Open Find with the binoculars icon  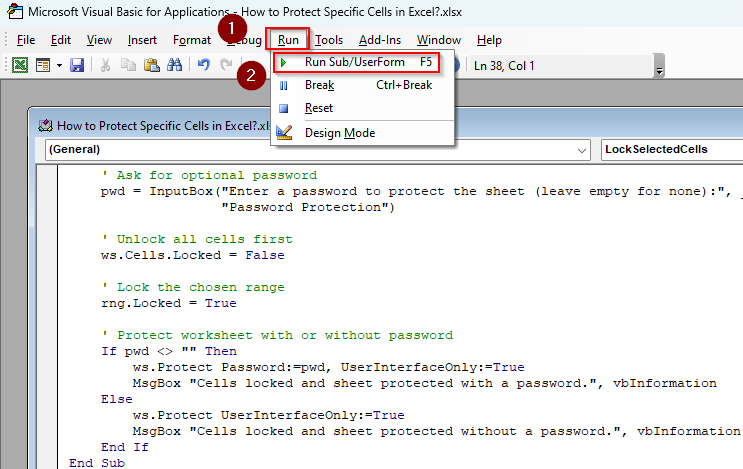174,65
